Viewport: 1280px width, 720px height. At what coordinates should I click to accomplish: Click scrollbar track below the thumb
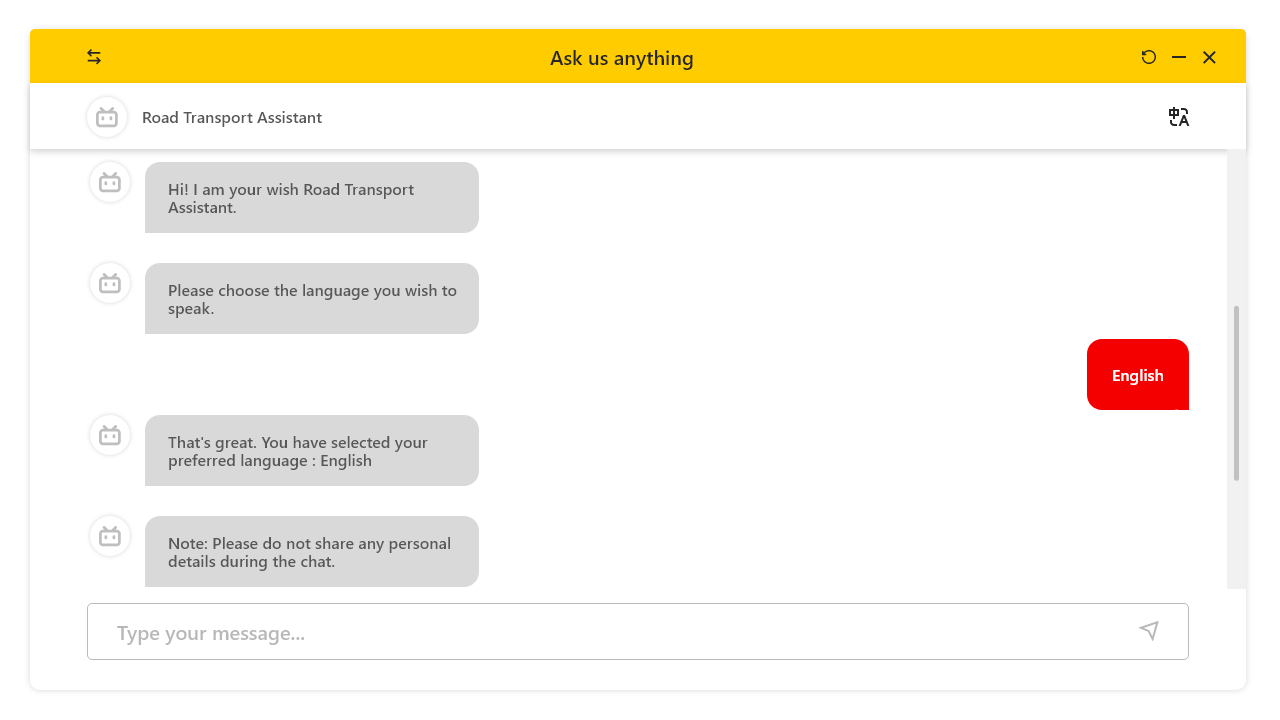coord(1236,535)
